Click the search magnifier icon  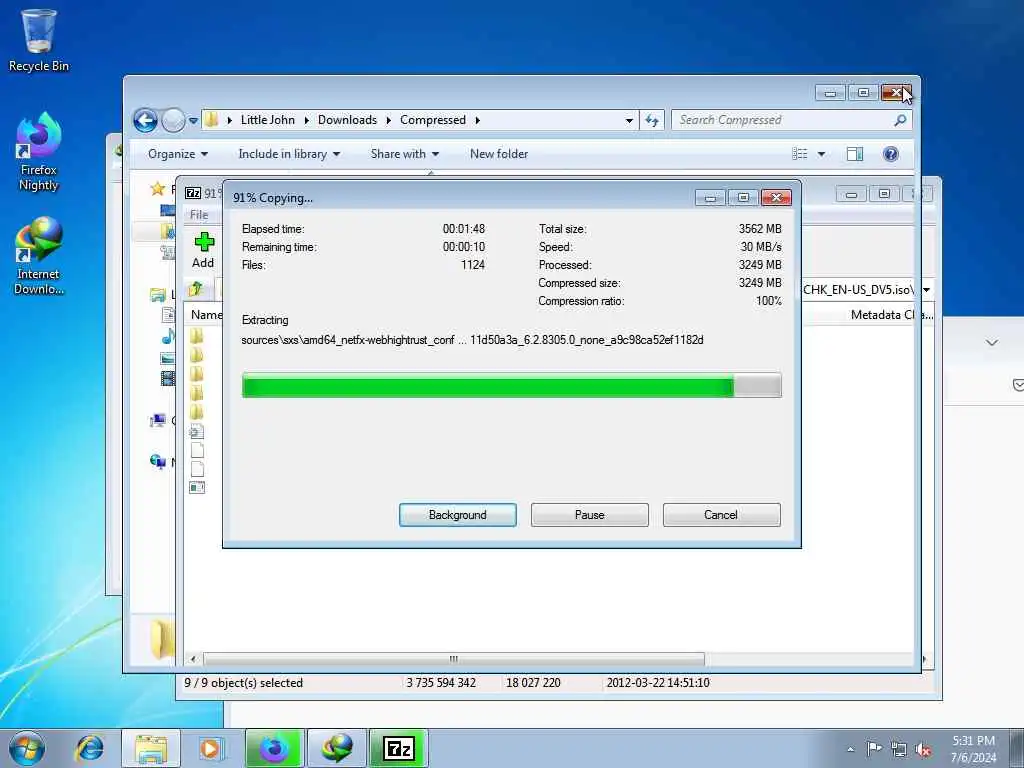point(900,120)
